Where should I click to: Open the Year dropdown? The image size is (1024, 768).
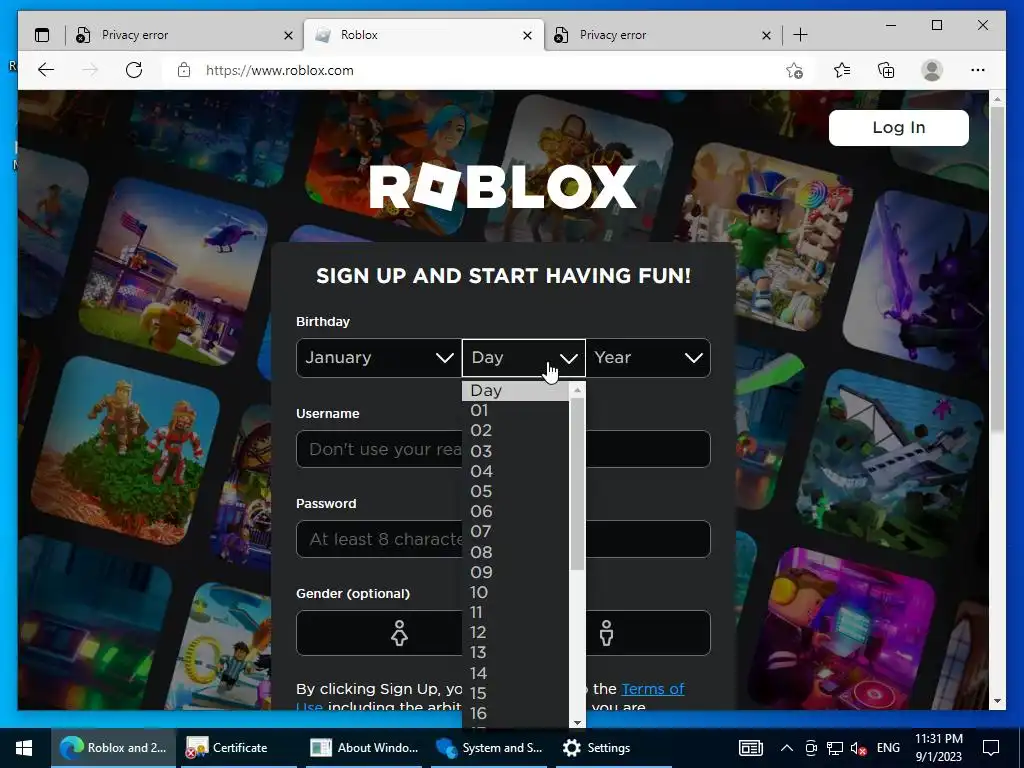click(648, 358)
